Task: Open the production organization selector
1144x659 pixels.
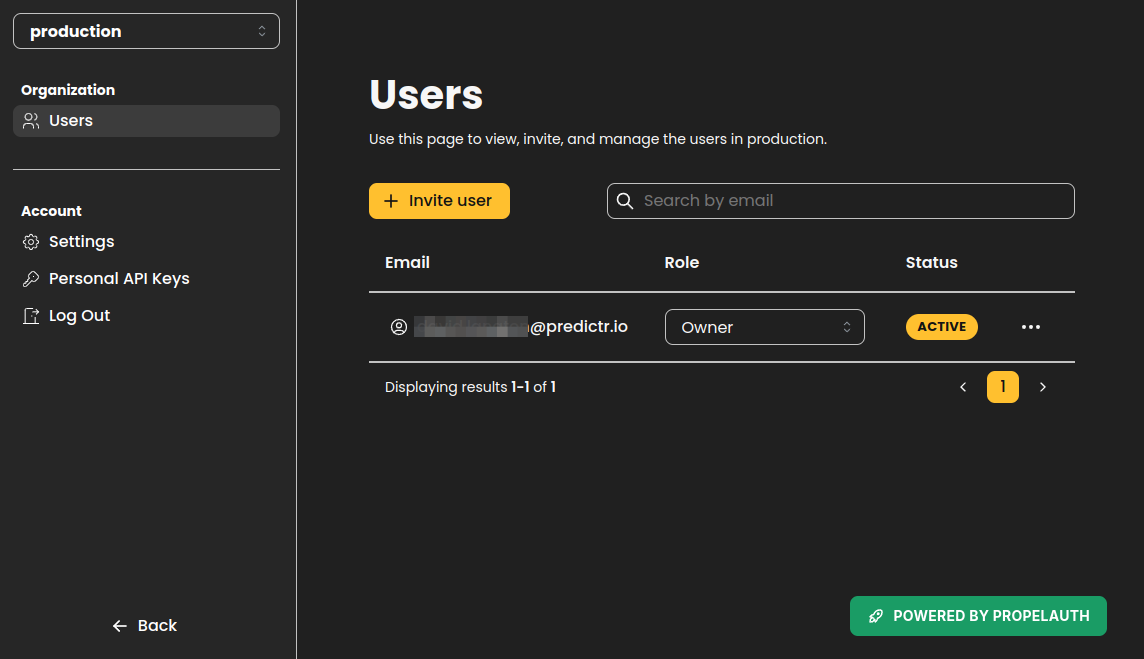Action: coord(146,31)
